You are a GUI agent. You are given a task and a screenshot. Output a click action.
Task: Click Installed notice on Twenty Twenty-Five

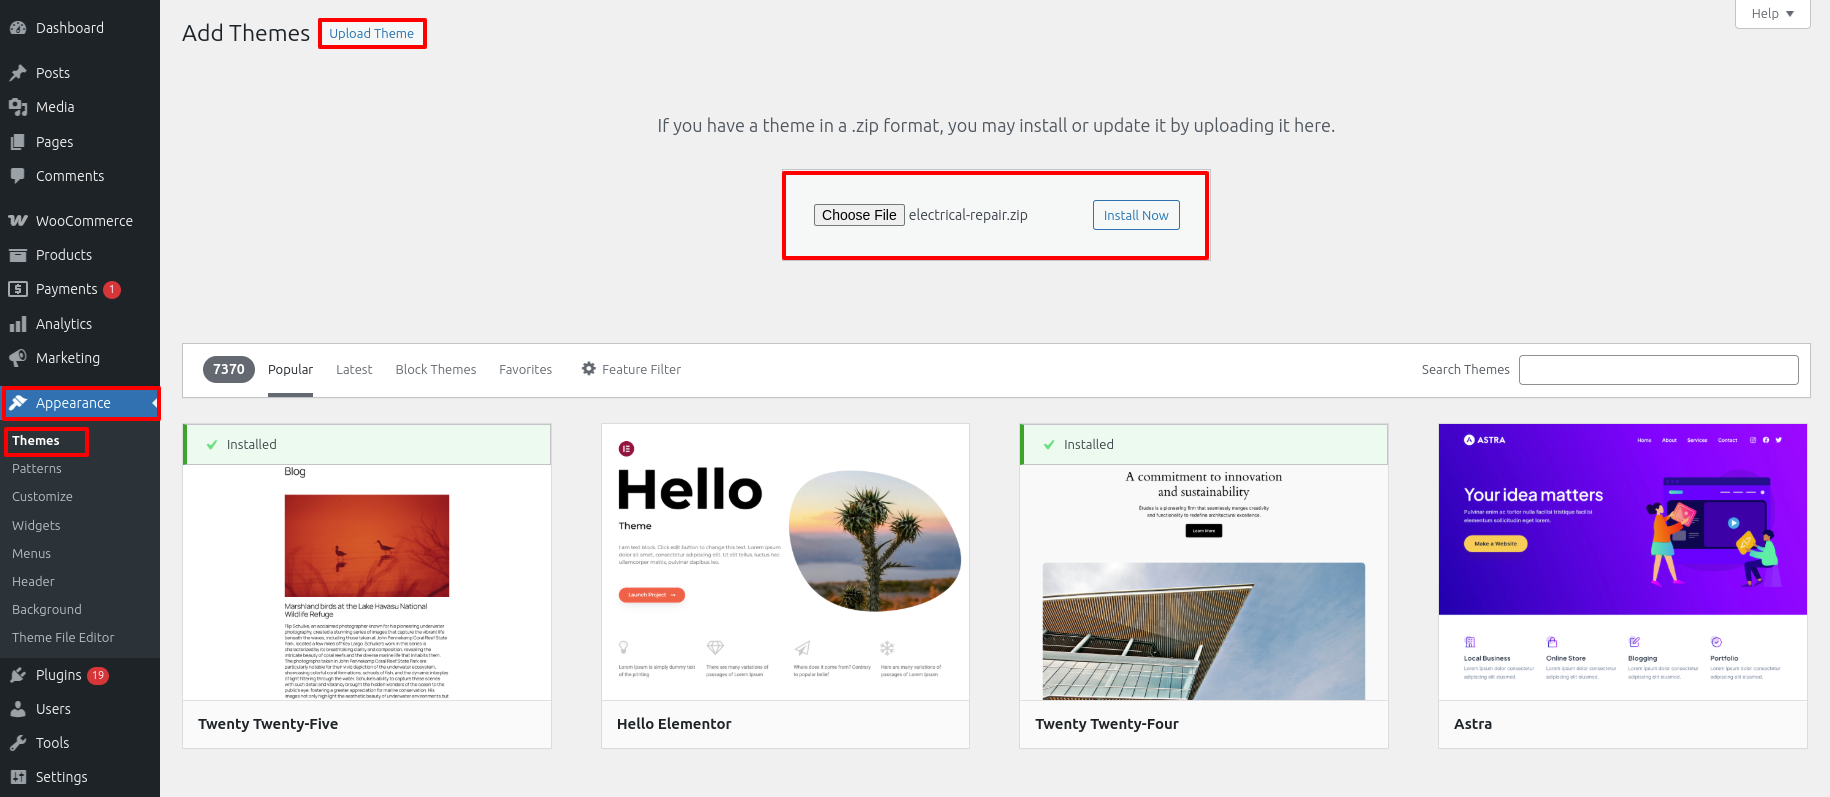click(x=367, y=444)
